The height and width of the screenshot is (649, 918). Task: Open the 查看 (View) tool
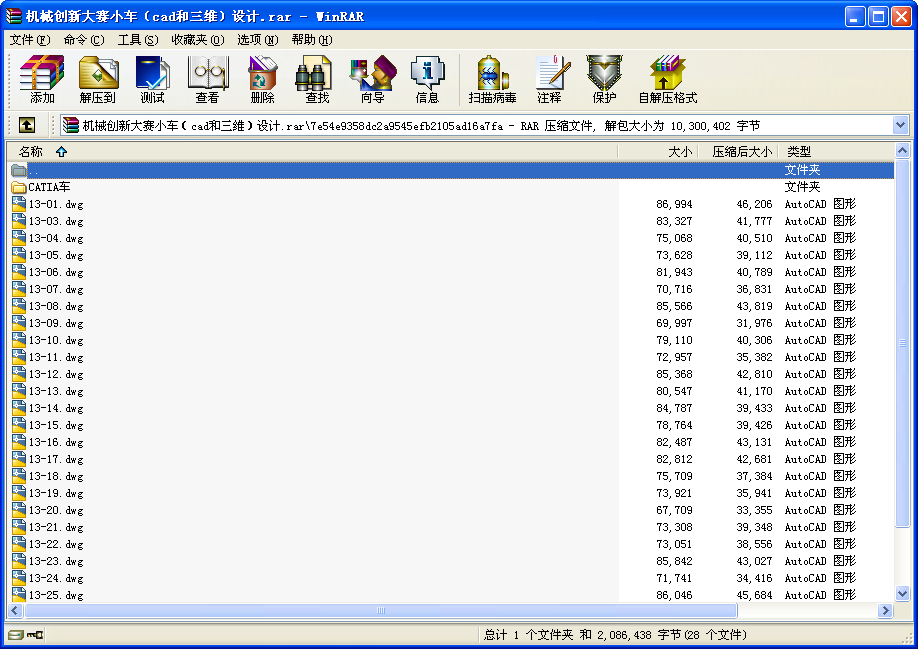coord(208,80)
